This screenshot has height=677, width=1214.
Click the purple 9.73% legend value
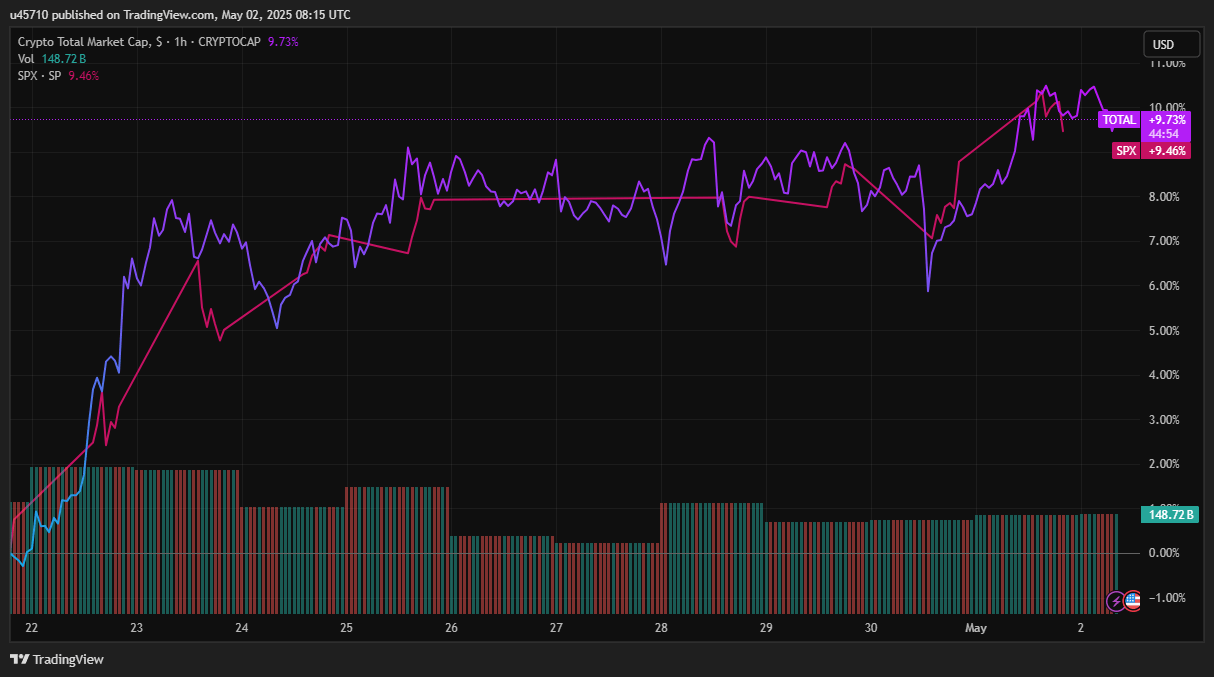[283, 42]
